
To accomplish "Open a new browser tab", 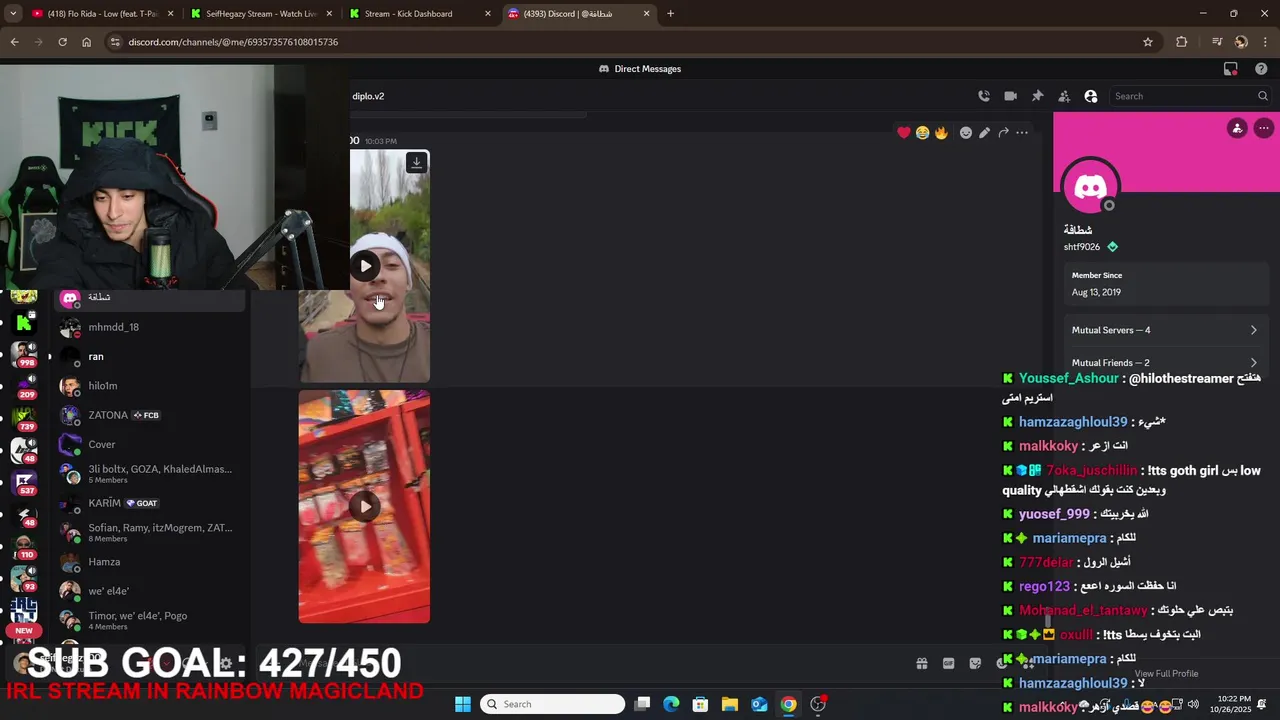I will pos(670,14).
